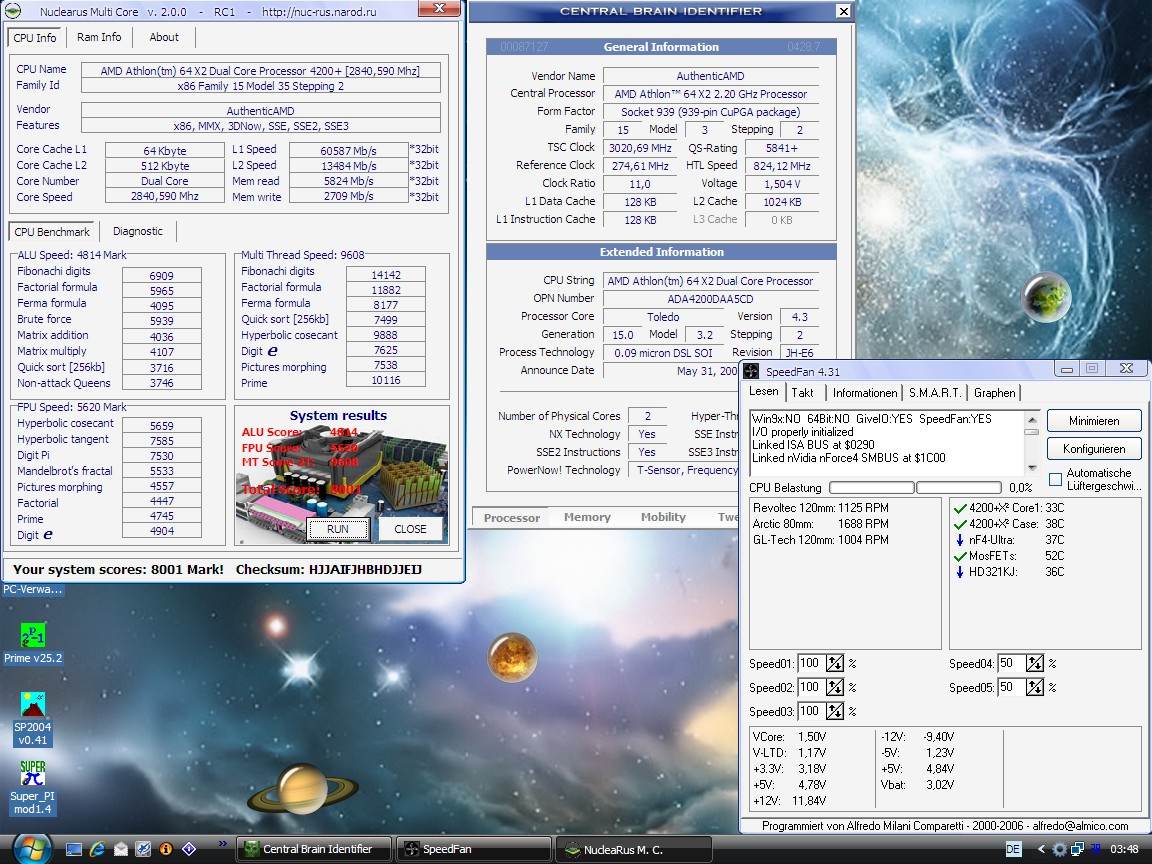Click the CPU Name field in Nuclearus

(x=260, y=71)
